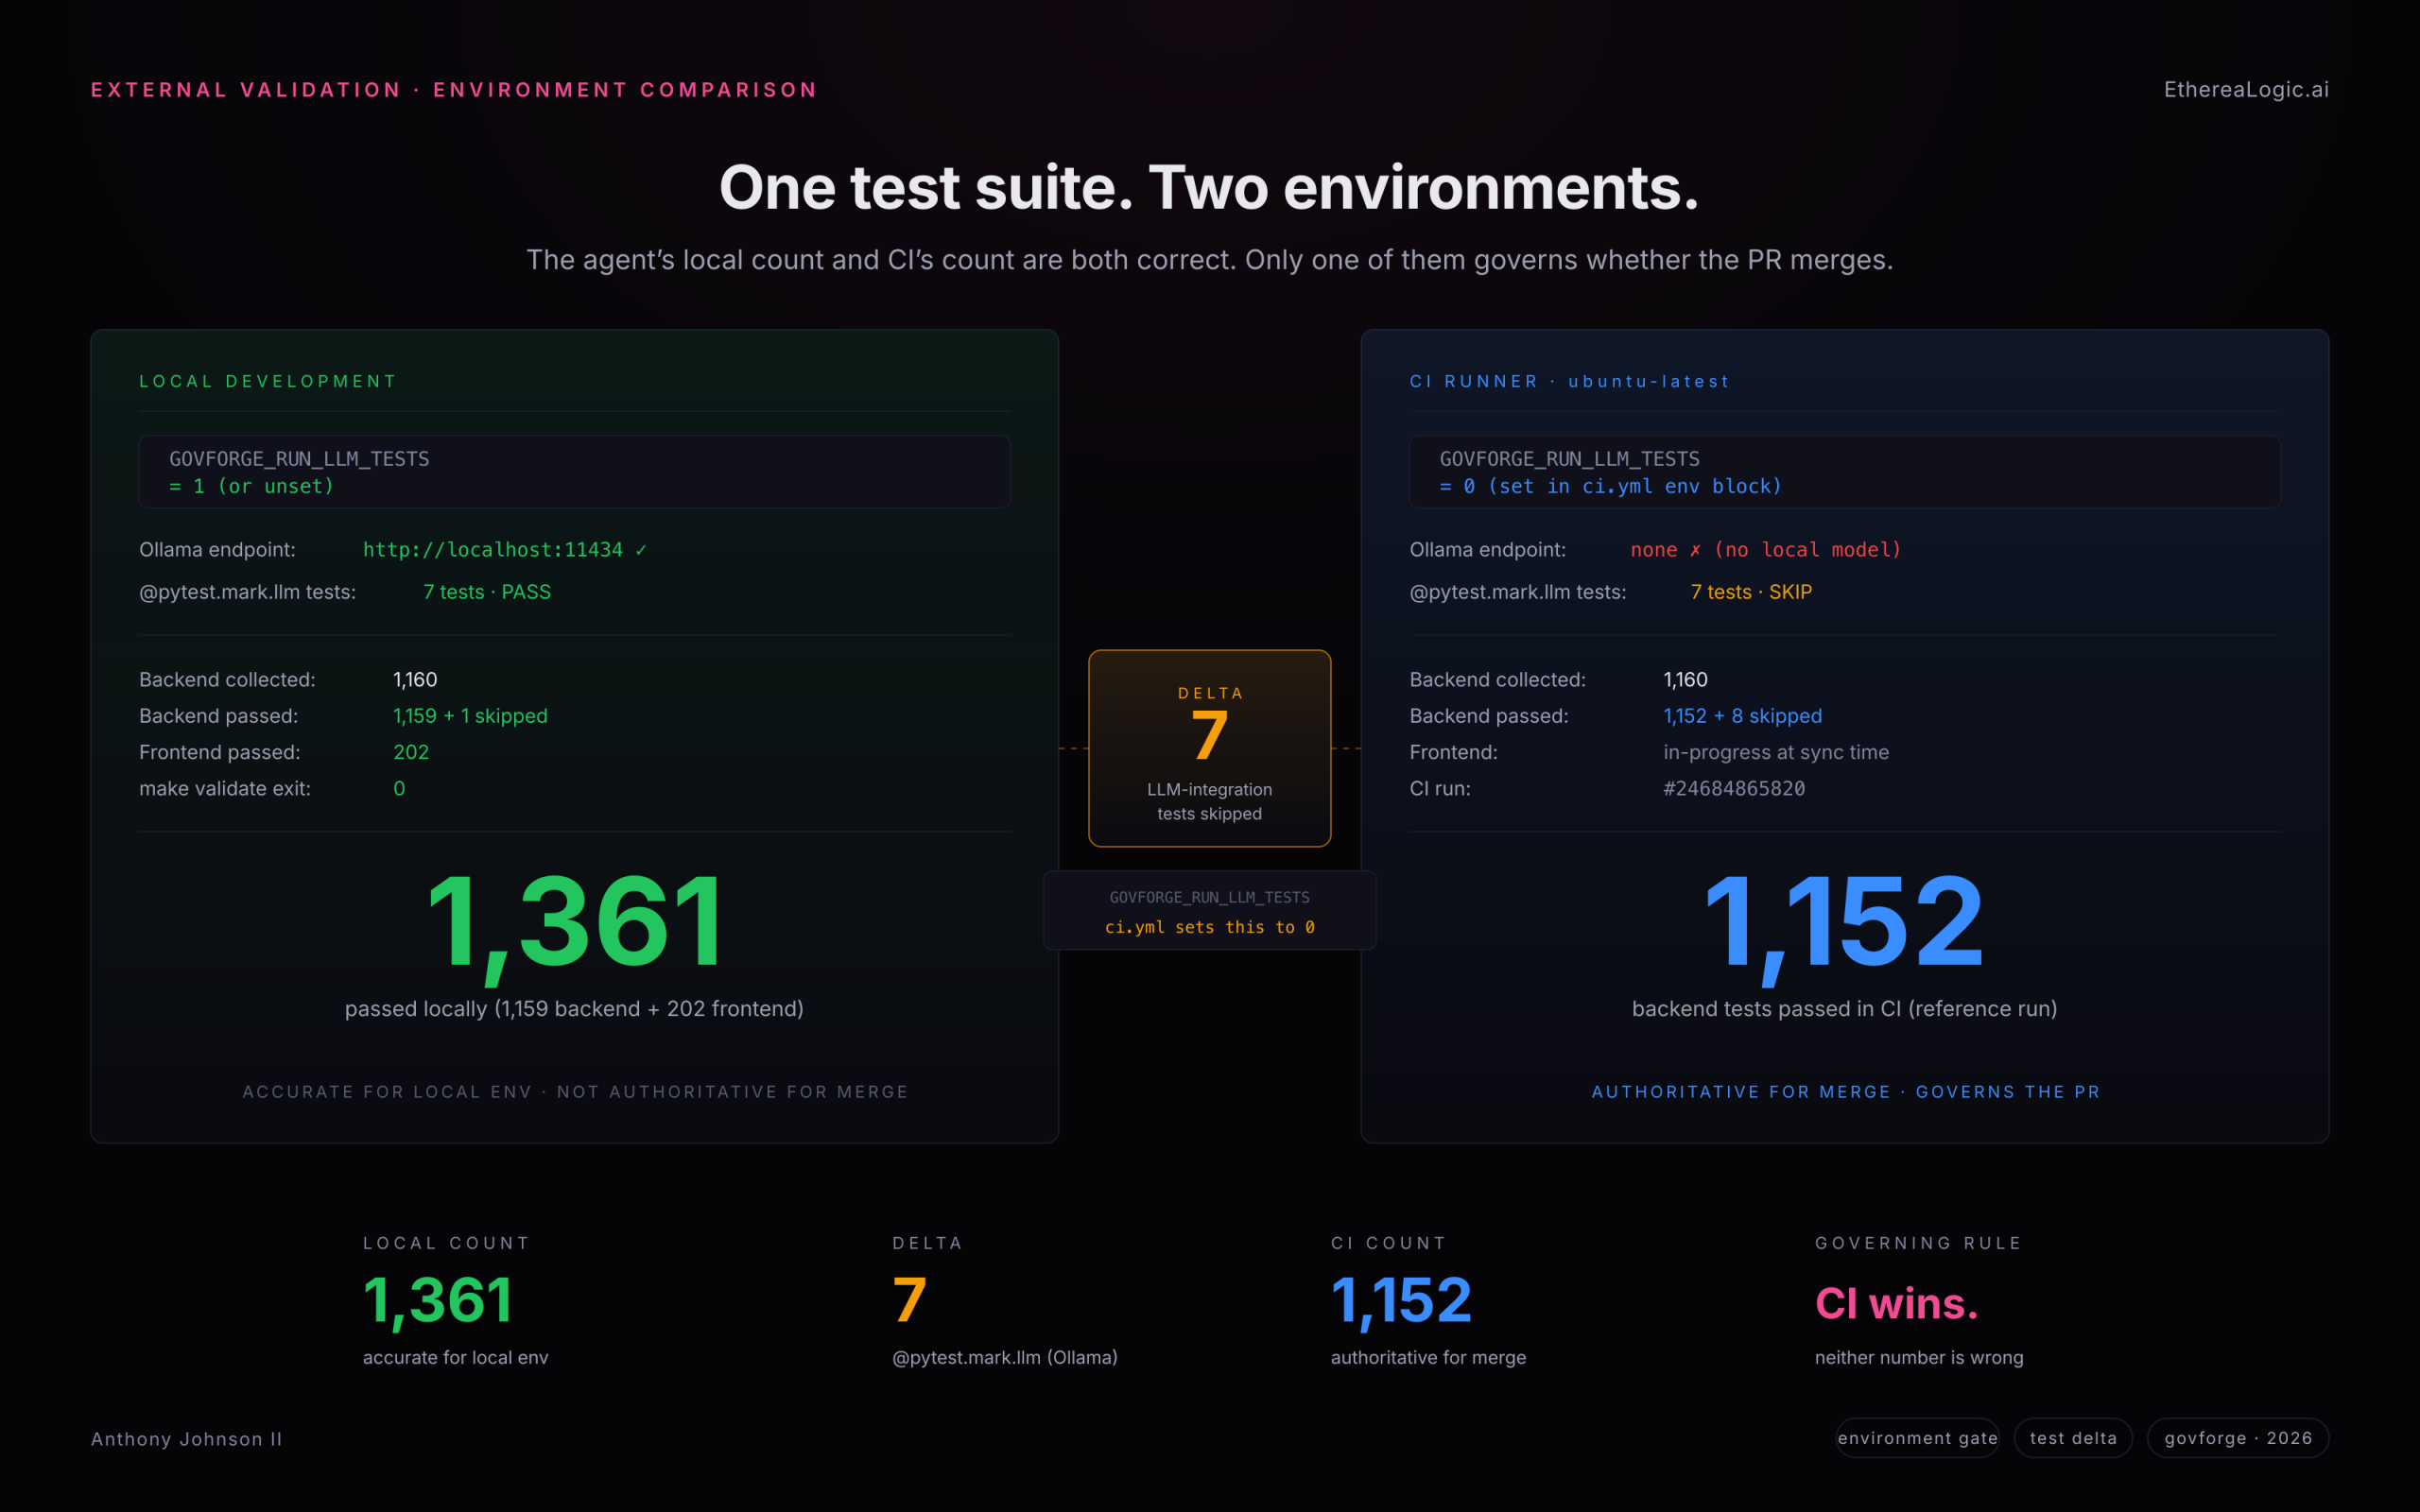Click the 'none ✗ (no local model)' endpoint value
The height and width of the screenshot is (1512, 2420).
tap(1766, 550)
